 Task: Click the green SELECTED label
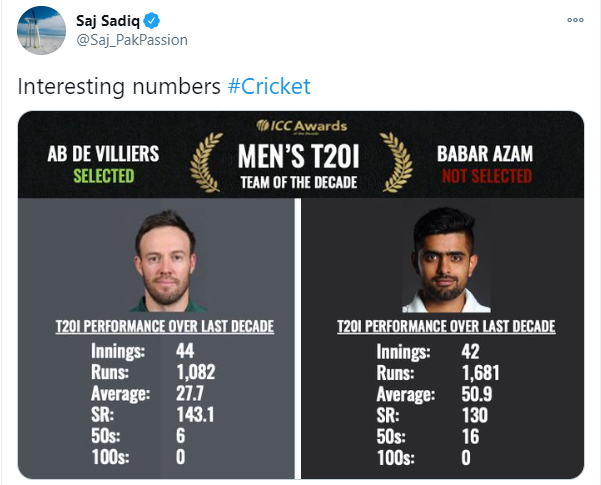[104, 175]
